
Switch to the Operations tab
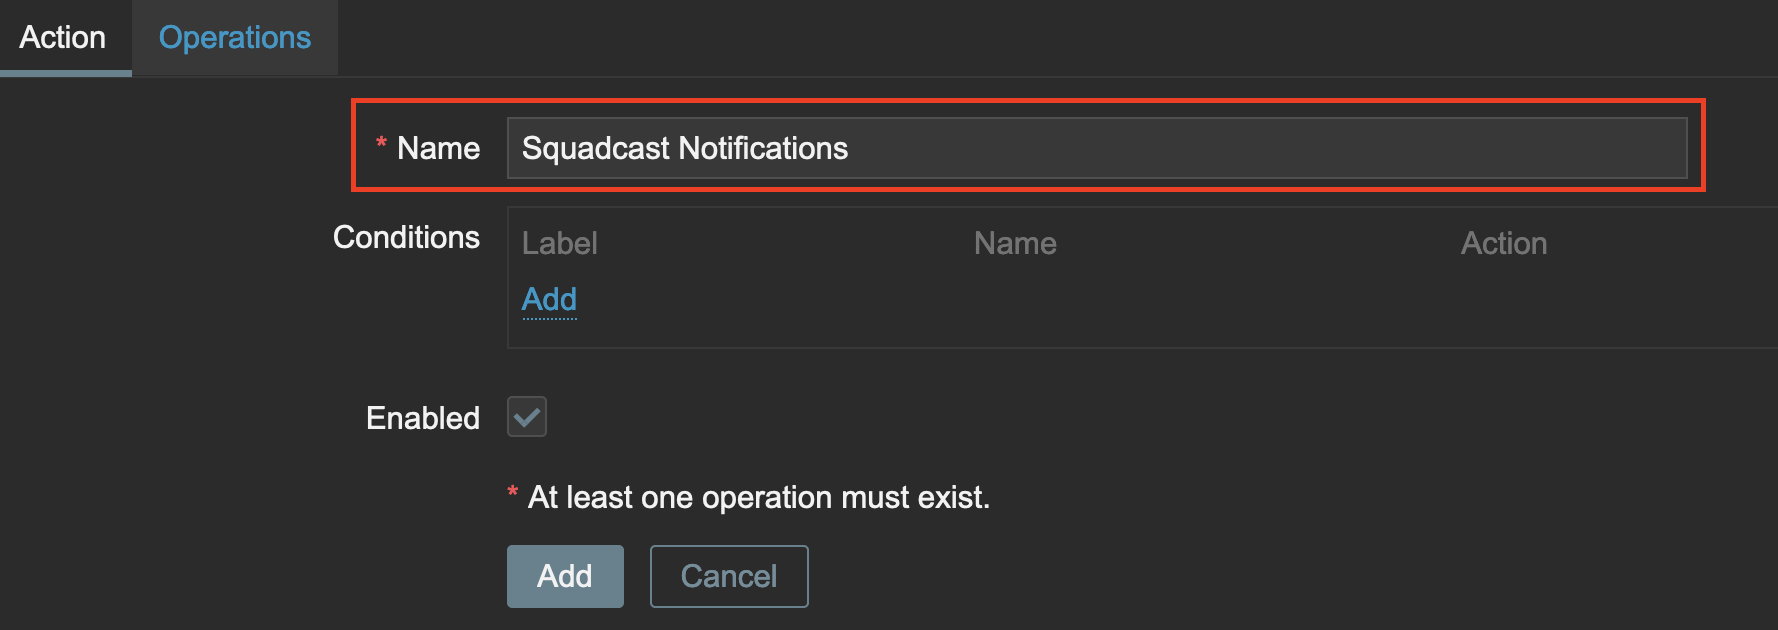[x=235, y=38]
